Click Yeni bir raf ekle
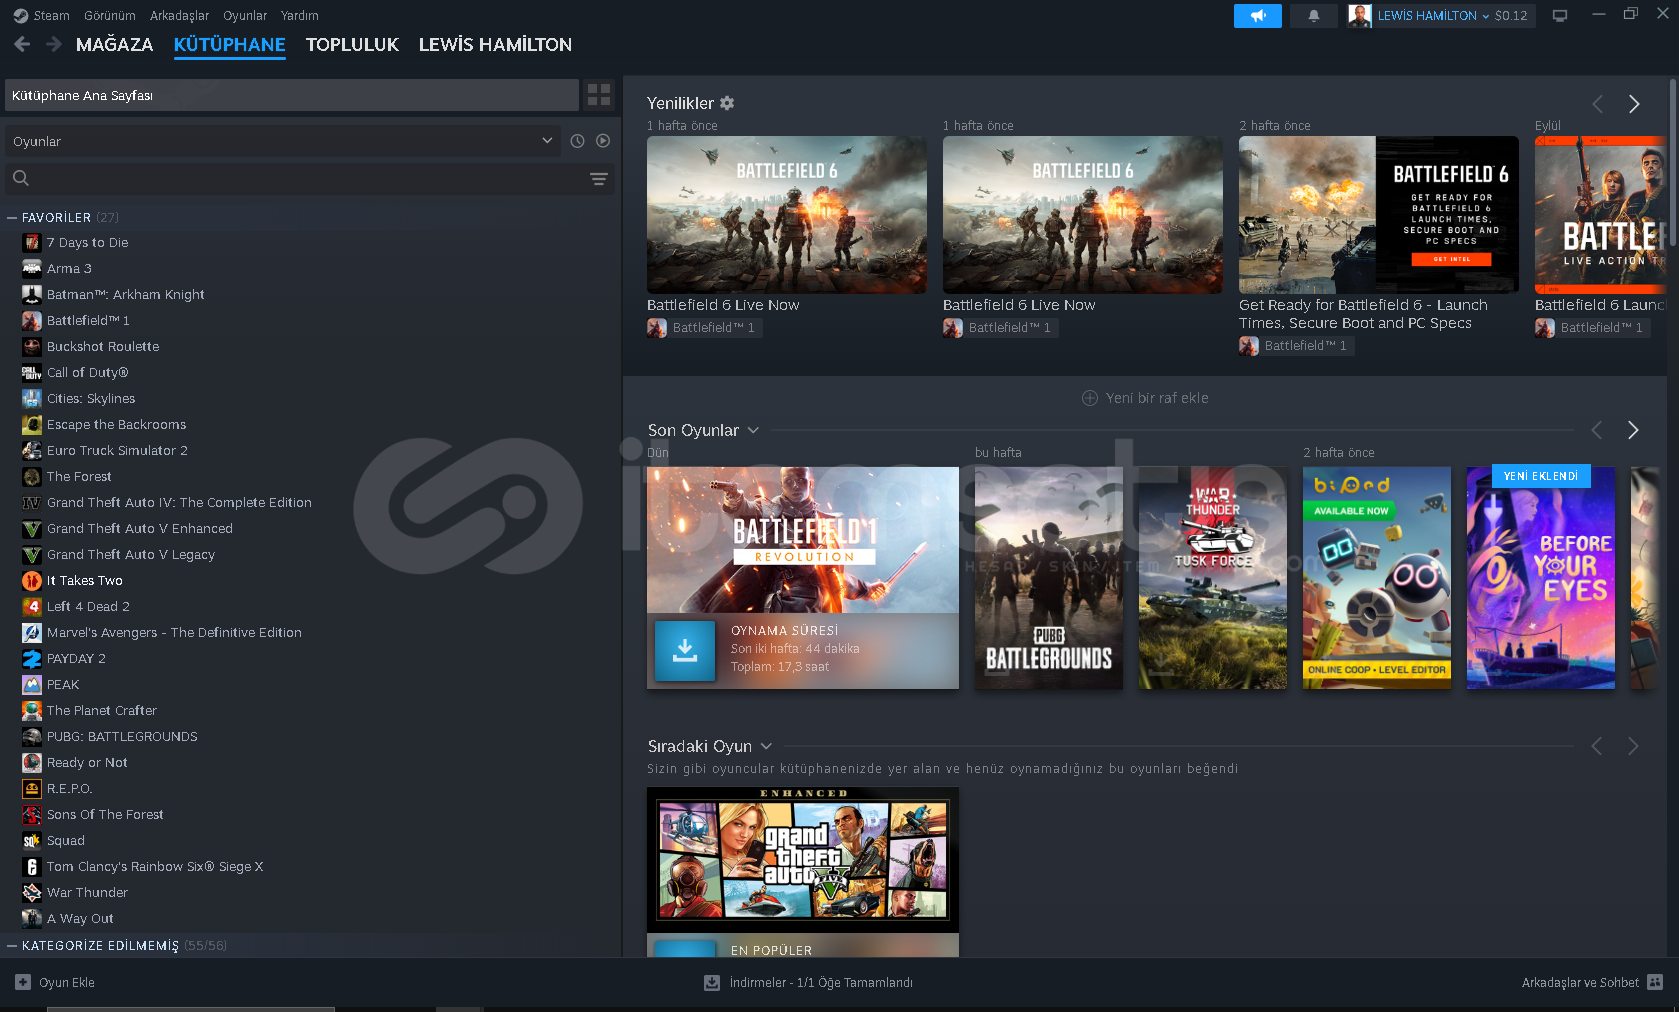This screenshot has width=1679, height=1012. 1145,398
